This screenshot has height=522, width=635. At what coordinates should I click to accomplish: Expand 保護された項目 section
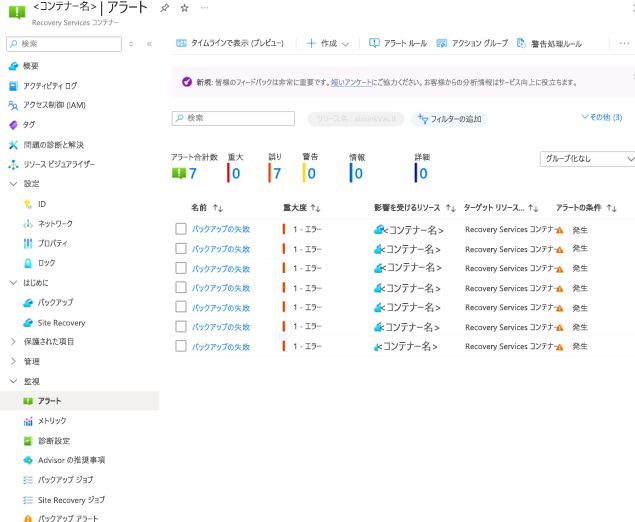coord(13,342)
